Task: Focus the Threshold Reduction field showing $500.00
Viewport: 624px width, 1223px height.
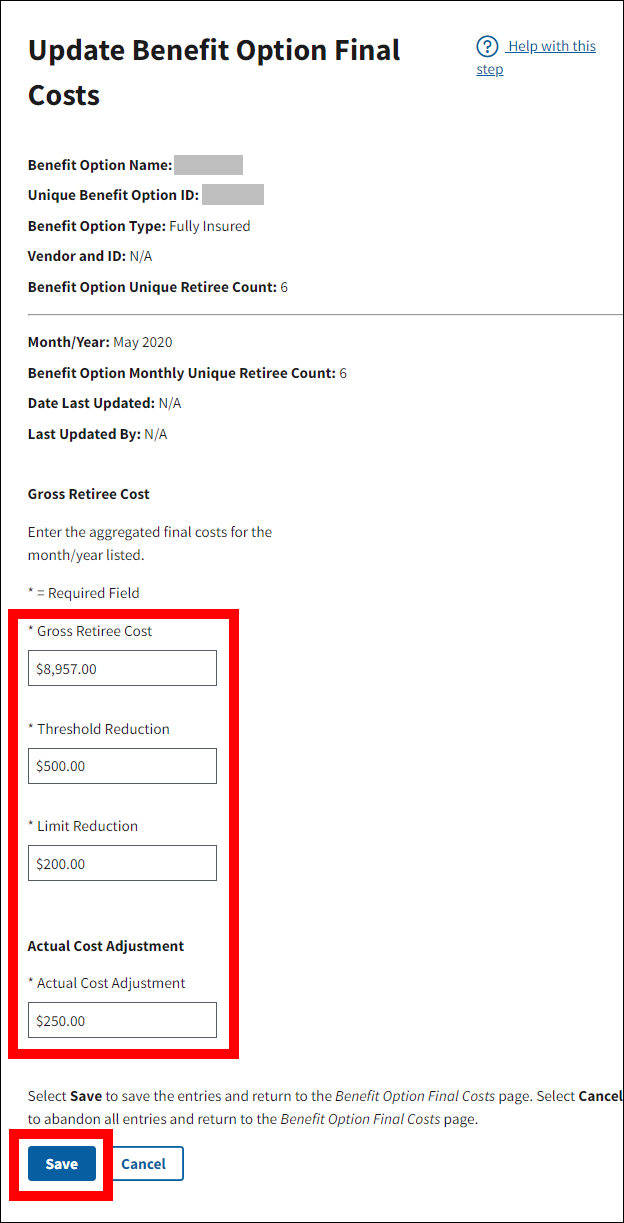Action: click(122, 766)
